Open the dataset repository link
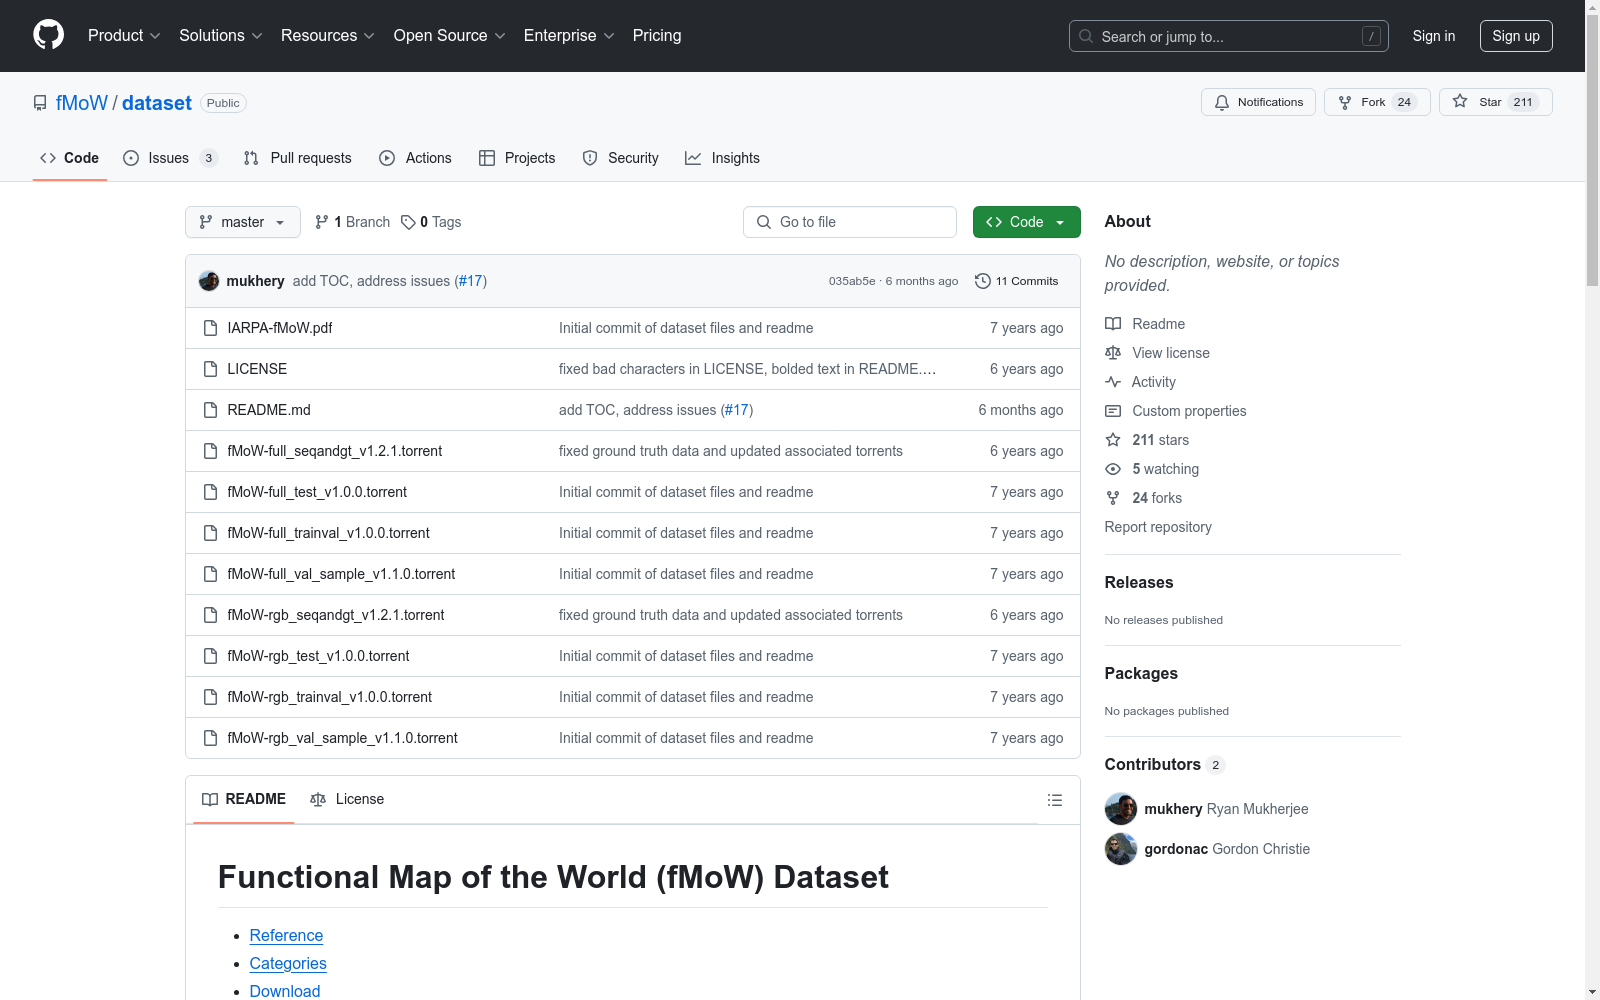The height and width of the screenshot is (1000, 1600). pos(157,103)
